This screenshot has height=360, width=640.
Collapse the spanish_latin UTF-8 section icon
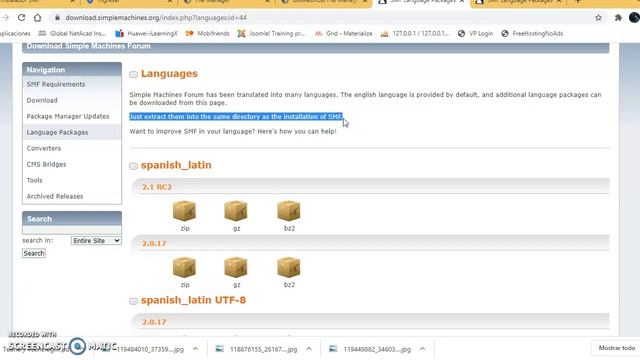click(x=133, y=301)
